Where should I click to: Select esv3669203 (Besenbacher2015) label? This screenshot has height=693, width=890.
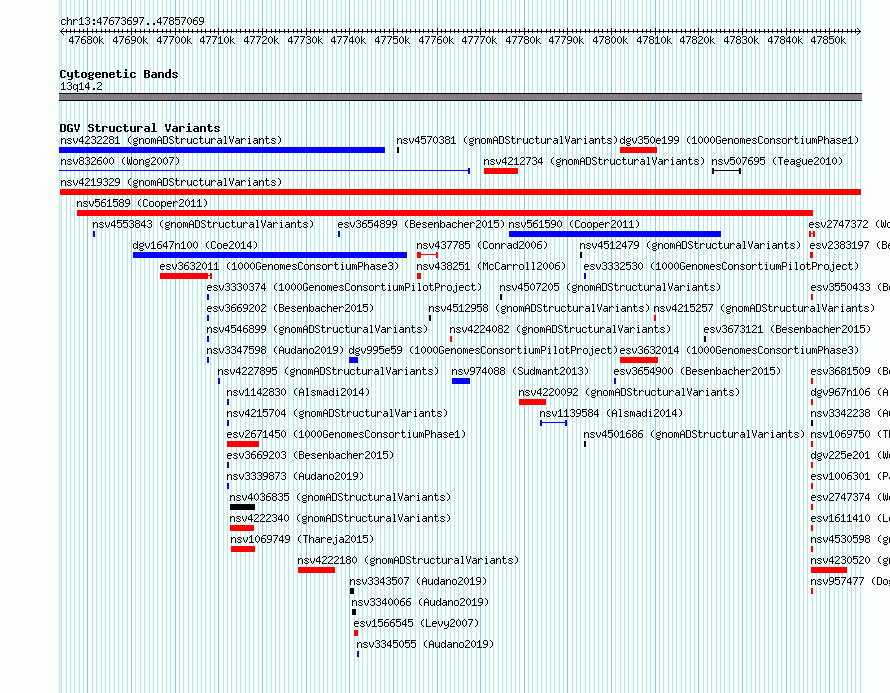click(310, 455)
